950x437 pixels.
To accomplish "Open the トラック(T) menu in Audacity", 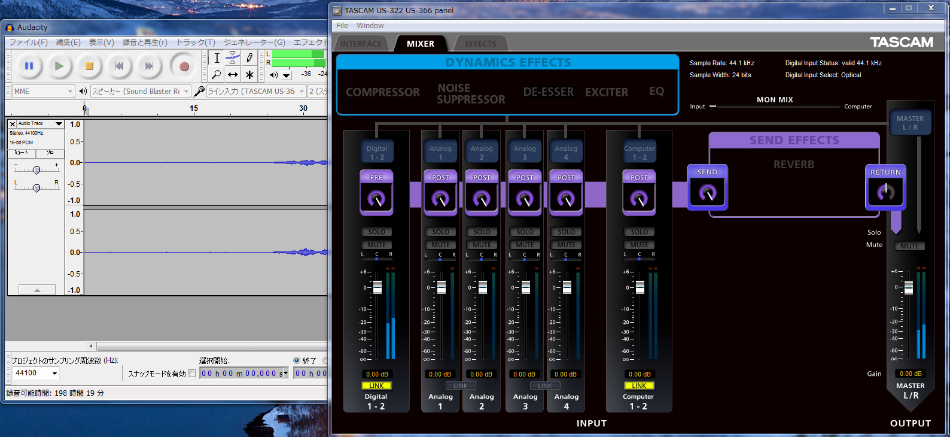I will 195,42.
